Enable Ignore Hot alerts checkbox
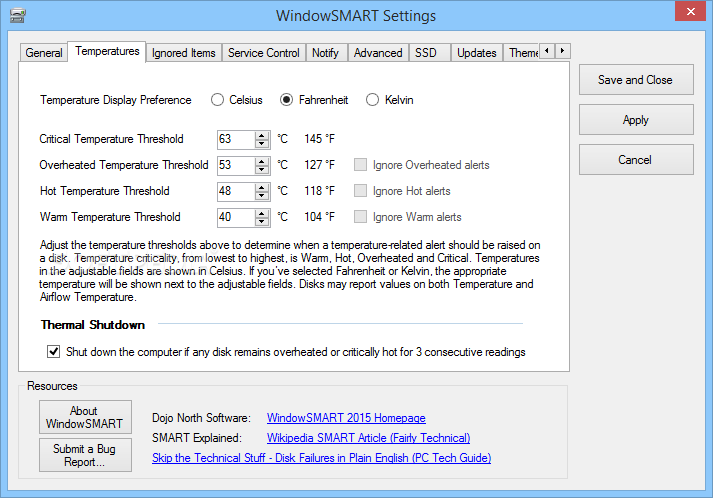Screen dimensions: 713x498 [360, 191]
